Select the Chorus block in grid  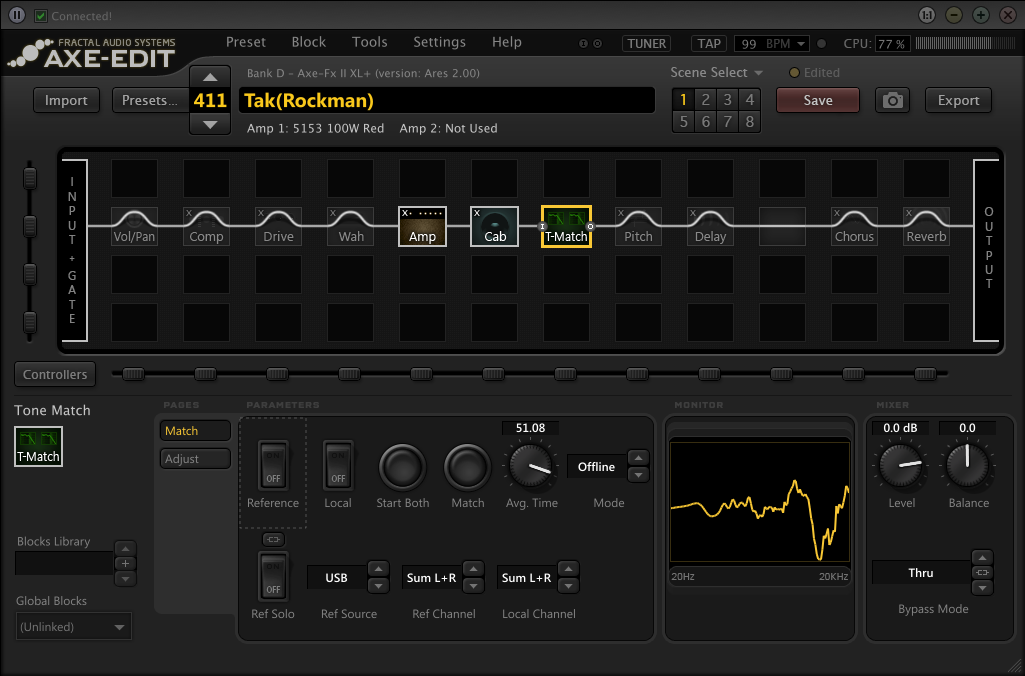coord(854,226)
